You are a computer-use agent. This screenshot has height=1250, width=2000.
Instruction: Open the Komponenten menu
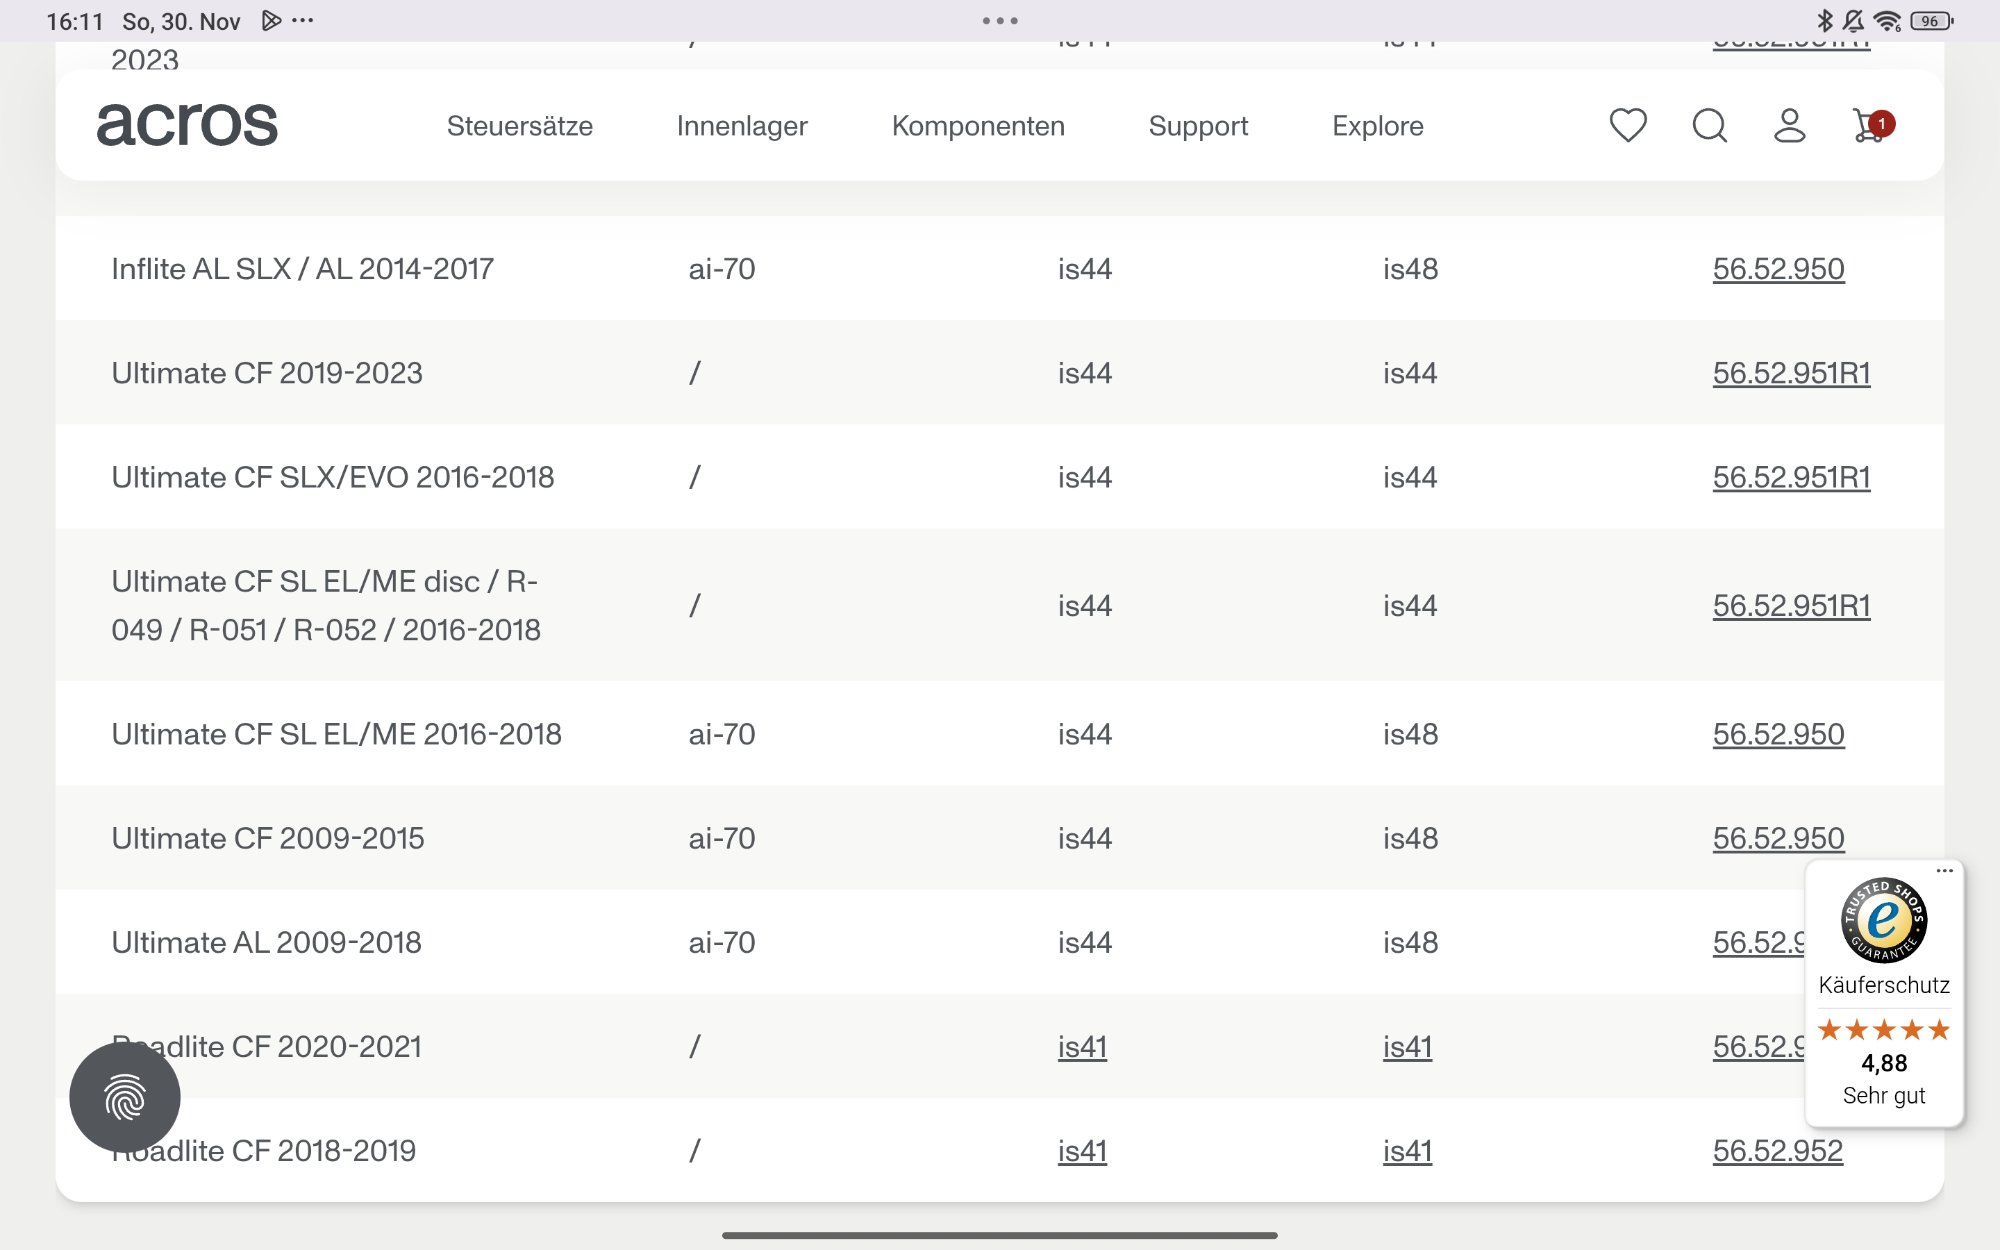[978, 126]
